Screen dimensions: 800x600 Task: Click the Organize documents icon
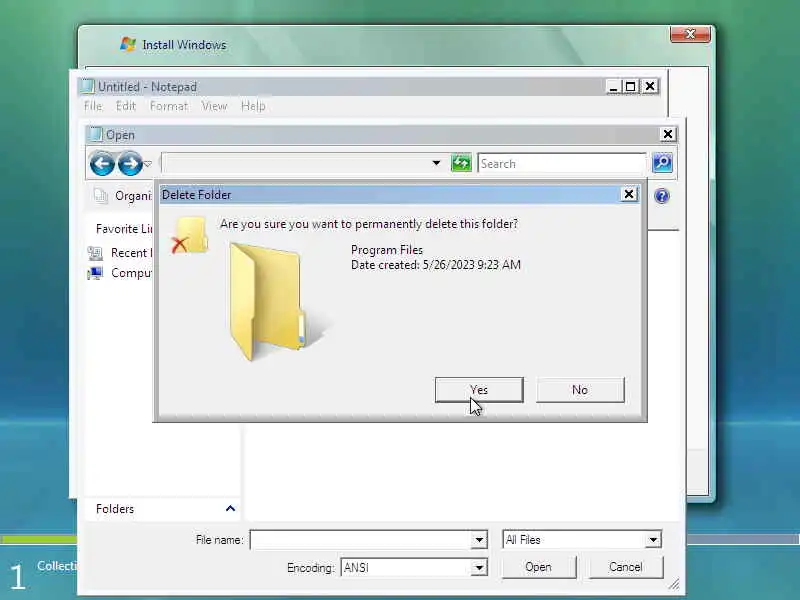tap(101, 196)
